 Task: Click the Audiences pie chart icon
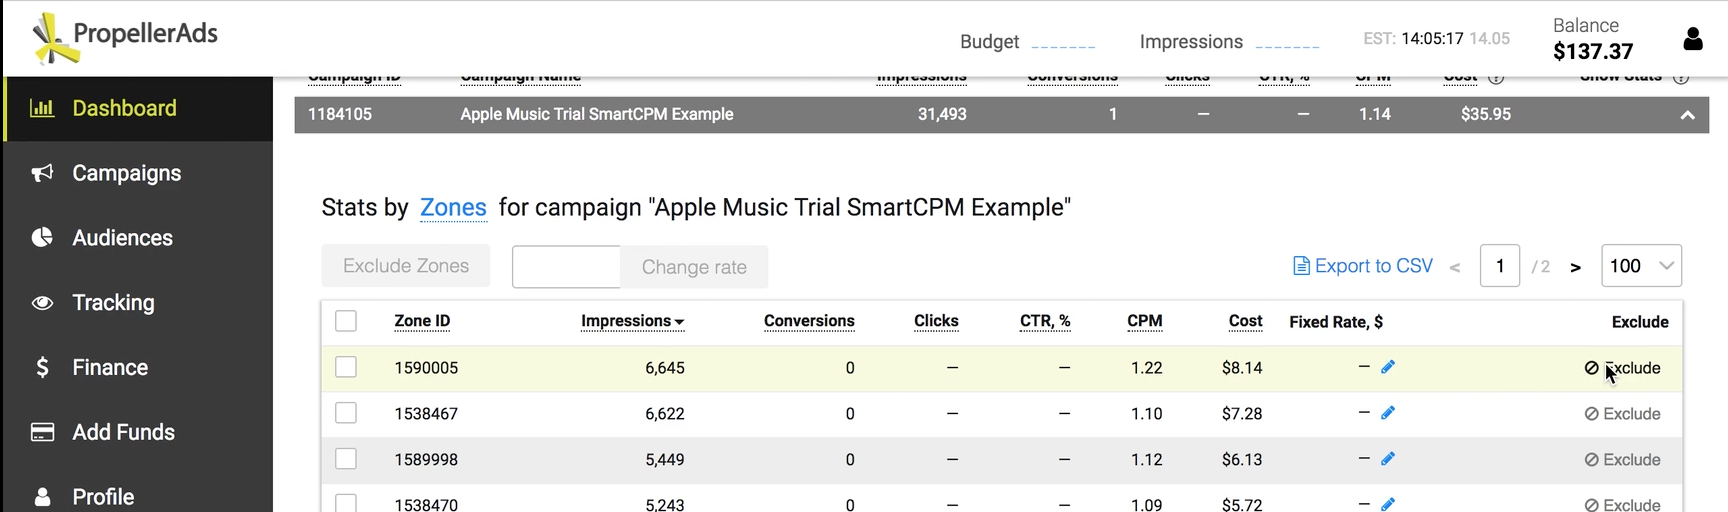coord(42,238)
